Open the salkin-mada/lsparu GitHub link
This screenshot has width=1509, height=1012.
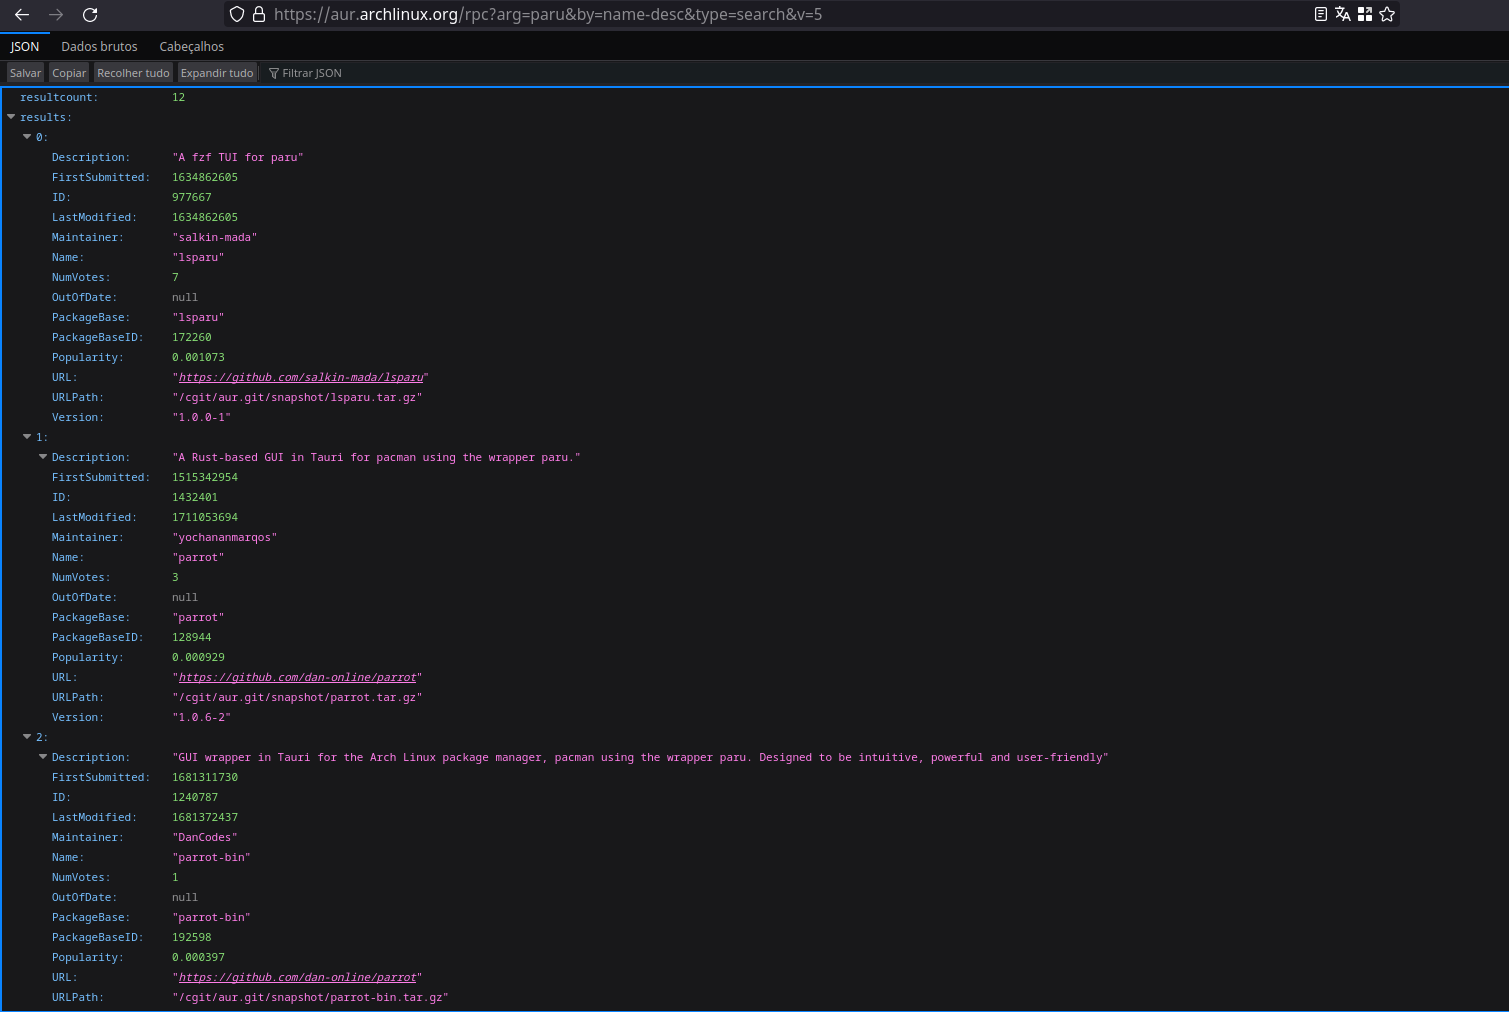[x=301, y=377]
